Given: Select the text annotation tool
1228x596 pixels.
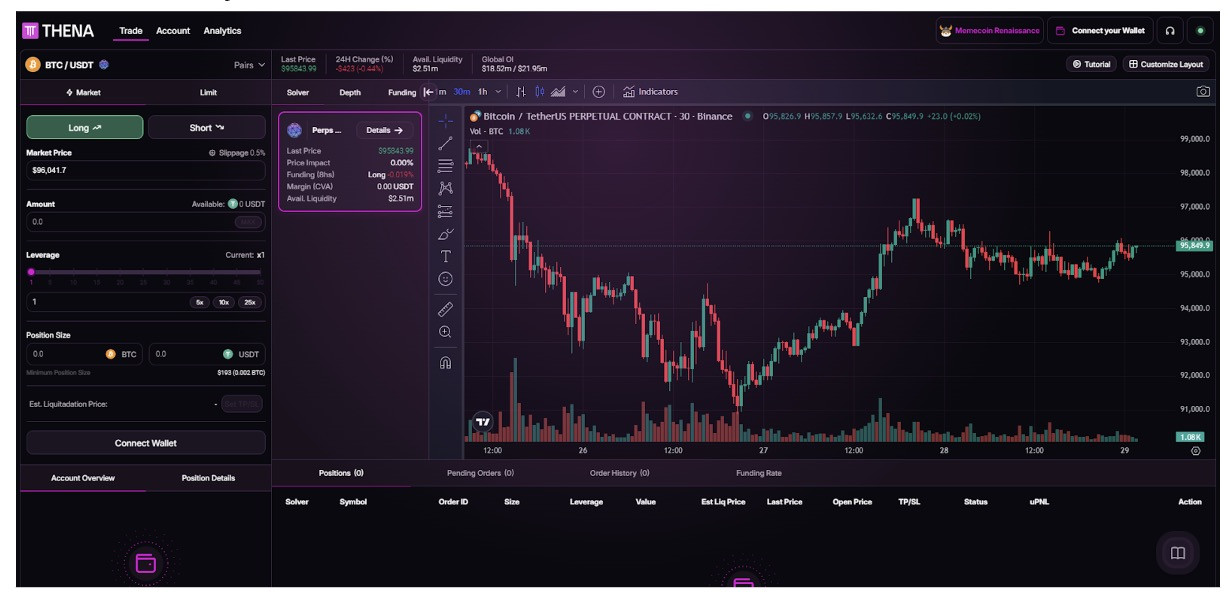Looking at the screenshot, I should pos(446,256).
